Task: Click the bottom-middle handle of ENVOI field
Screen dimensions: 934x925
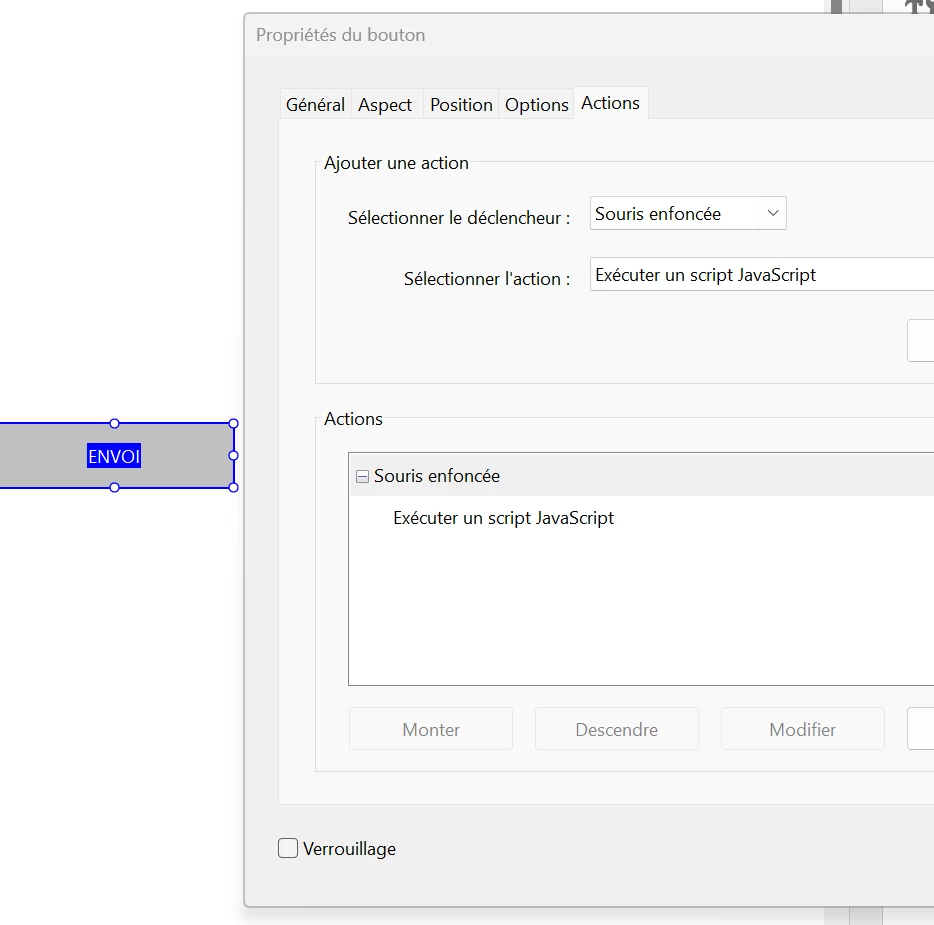Action: pyautogui.click(x=114, y=488)
